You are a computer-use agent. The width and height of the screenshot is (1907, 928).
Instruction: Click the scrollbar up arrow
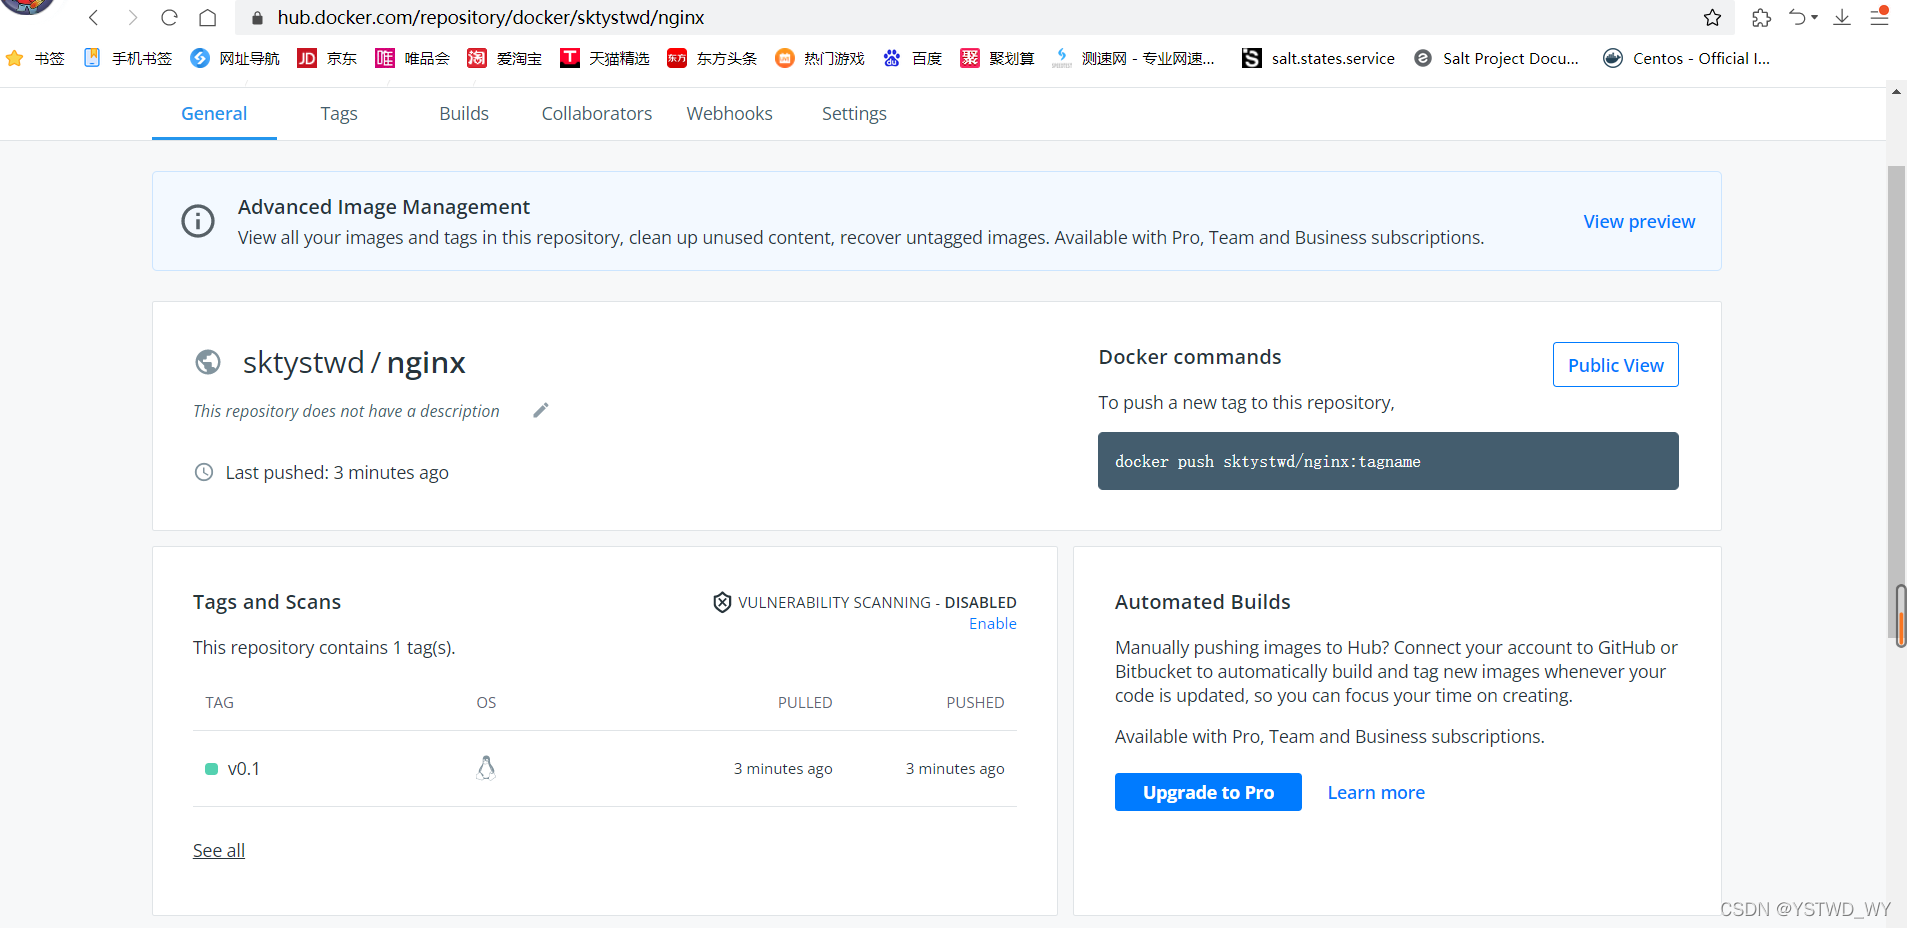(1896, 91)
